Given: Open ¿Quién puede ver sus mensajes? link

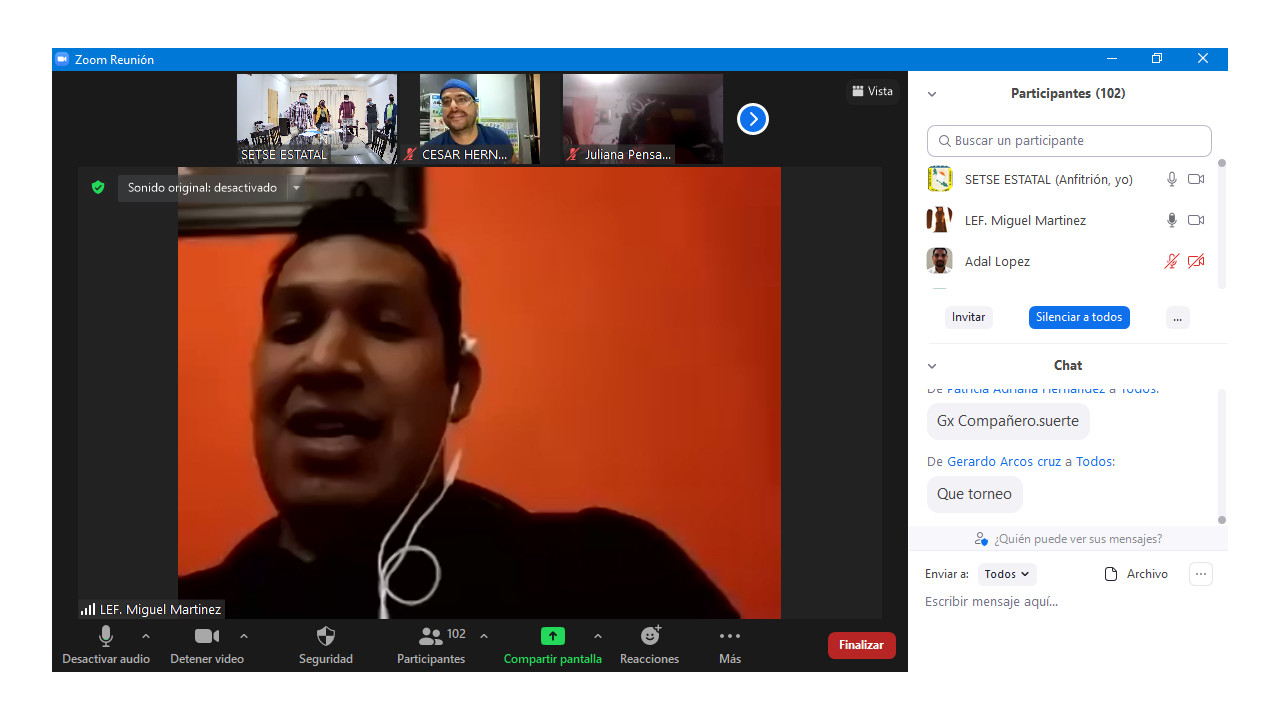Looking at the screenshot, I should click(1077, 539).
